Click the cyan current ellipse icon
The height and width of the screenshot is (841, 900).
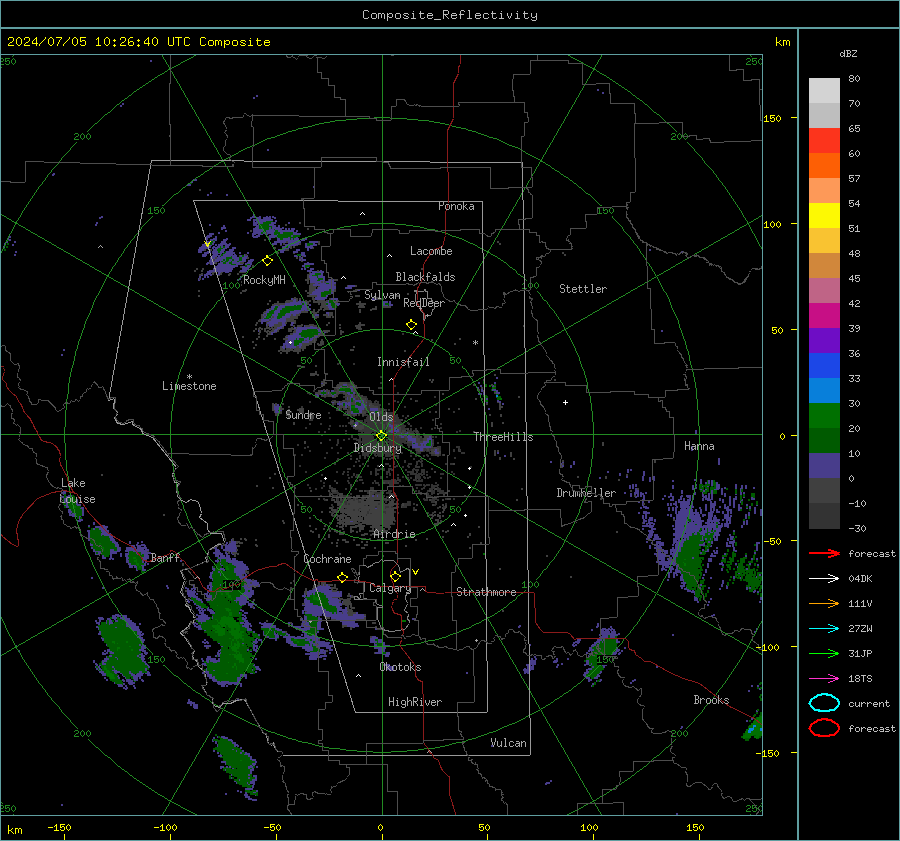[x=824, y=703]
